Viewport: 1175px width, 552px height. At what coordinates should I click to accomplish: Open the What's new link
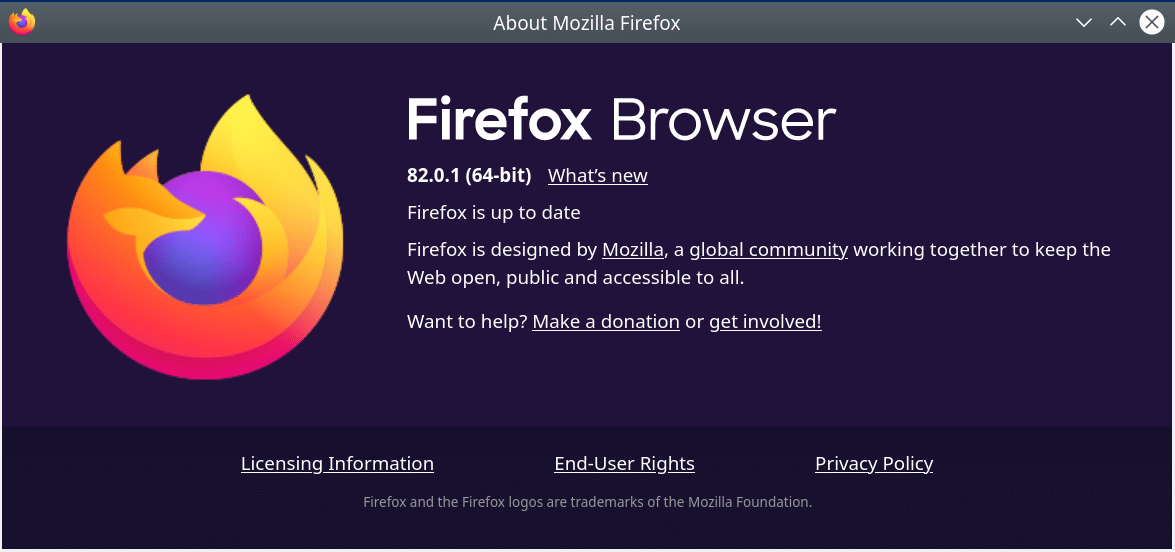[x=597, y=175]
